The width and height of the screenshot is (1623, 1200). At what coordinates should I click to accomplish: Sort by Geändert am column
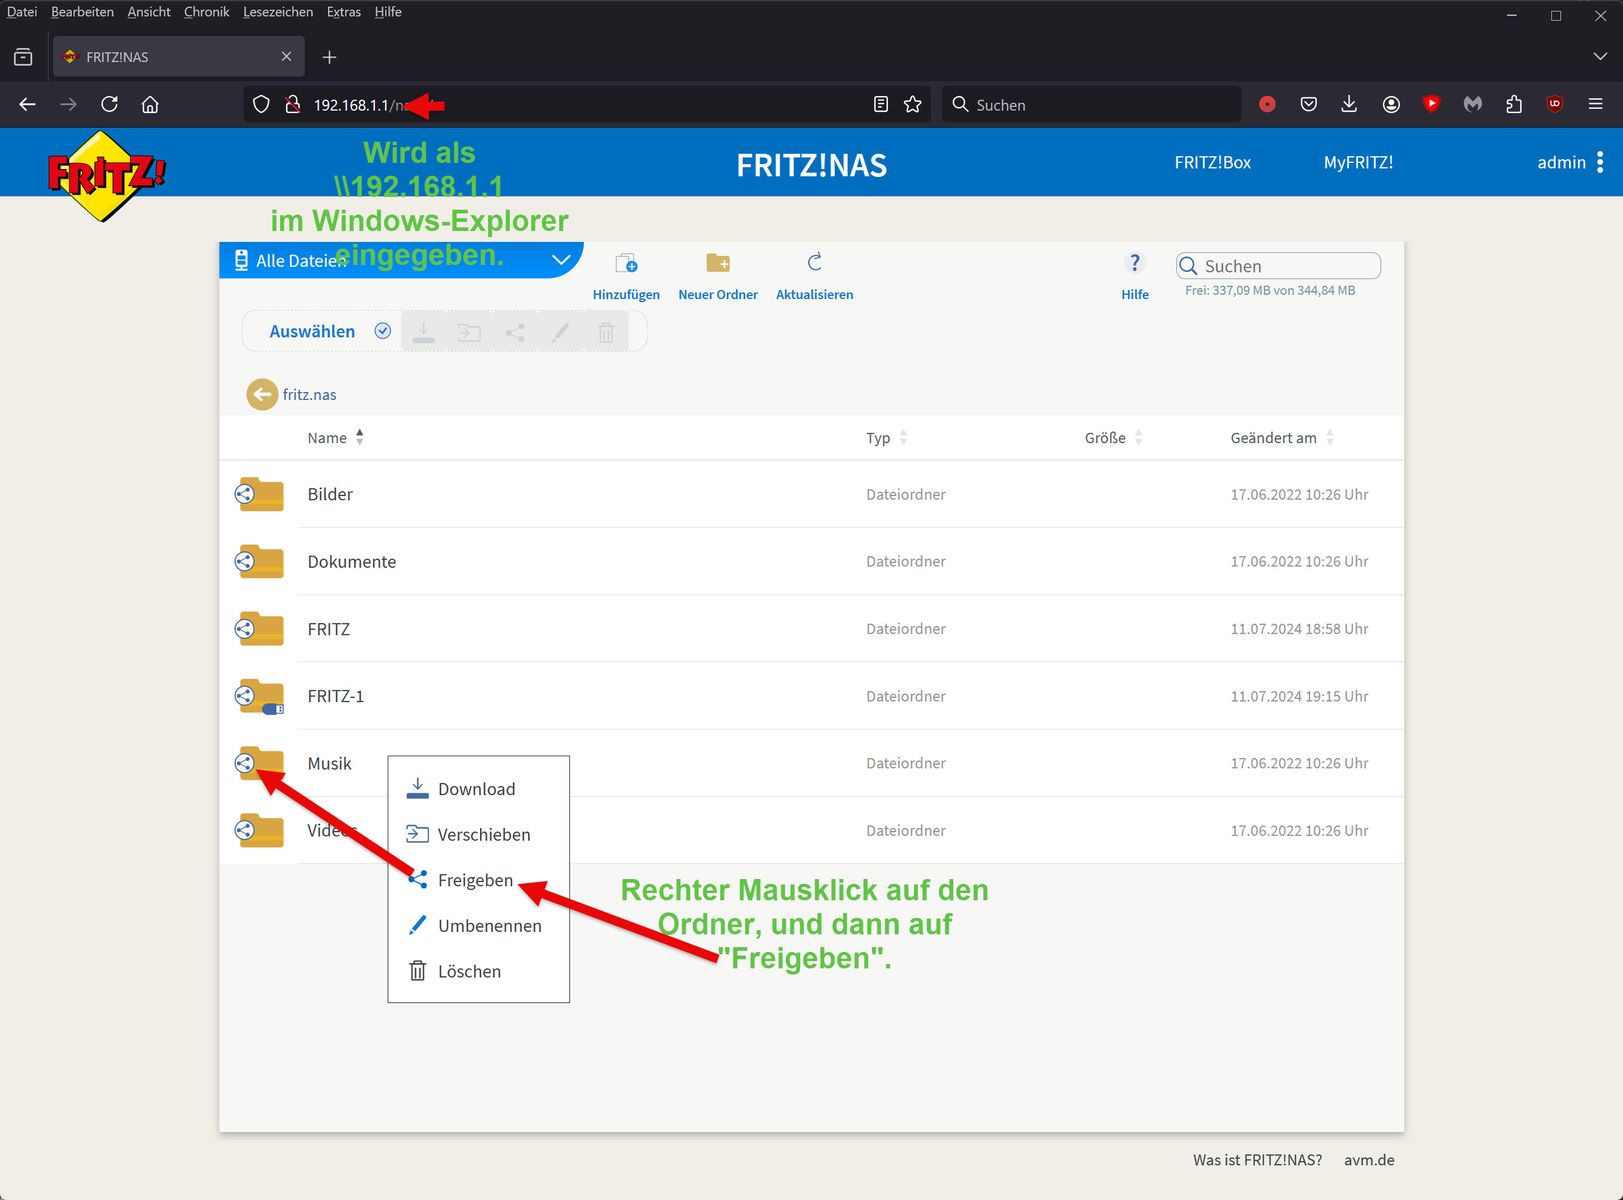1282,438
